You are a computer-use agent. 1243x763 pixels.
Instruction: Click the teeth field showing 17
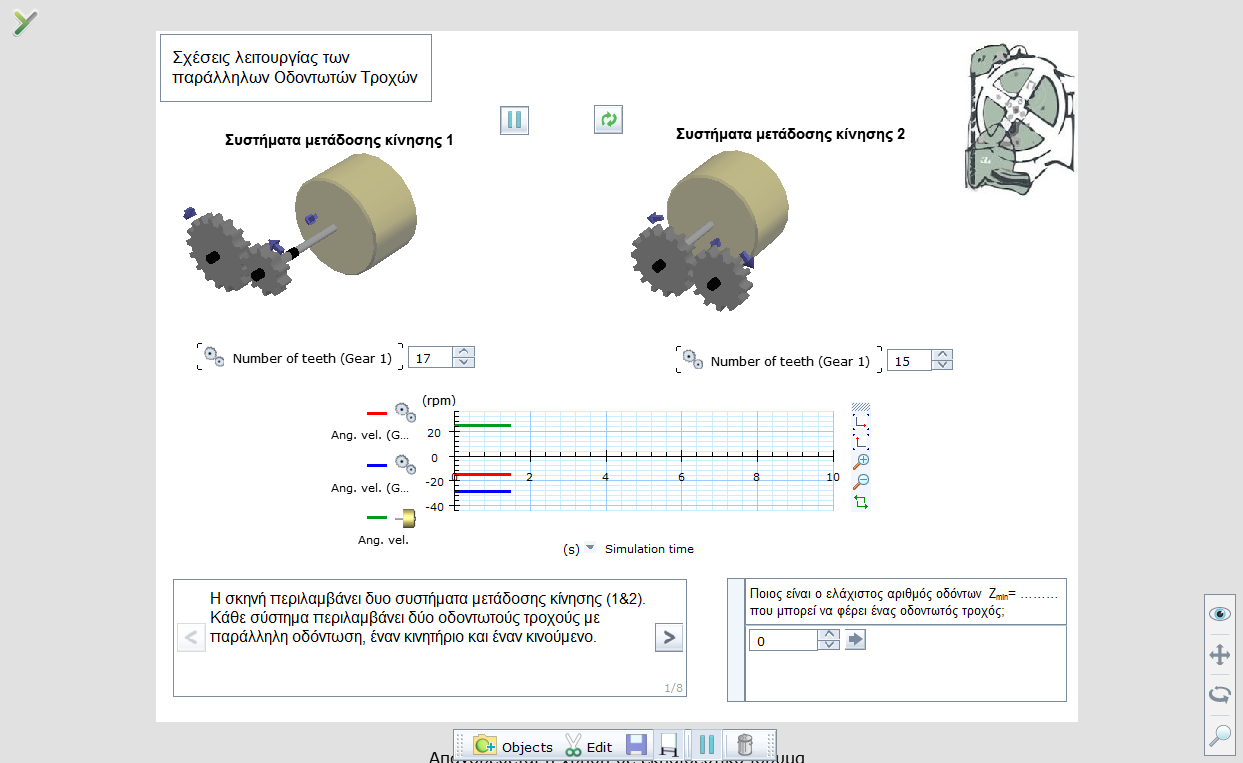[x=431, y=358]
